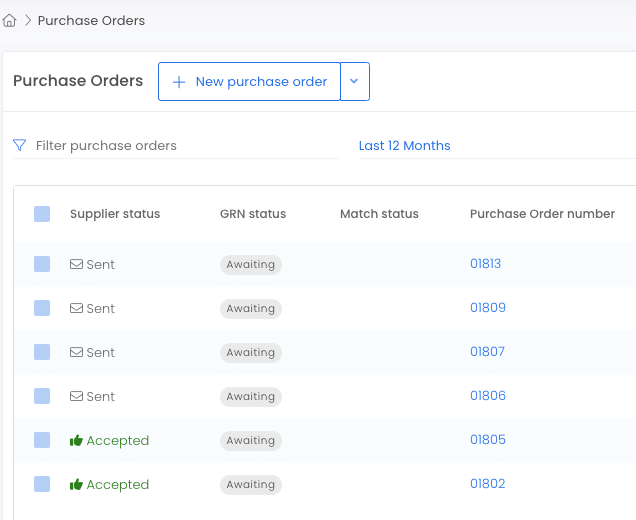Click the Awaiting badge on order 01806
The height and width of the screenshot is (520, 636).
point(251,396)
